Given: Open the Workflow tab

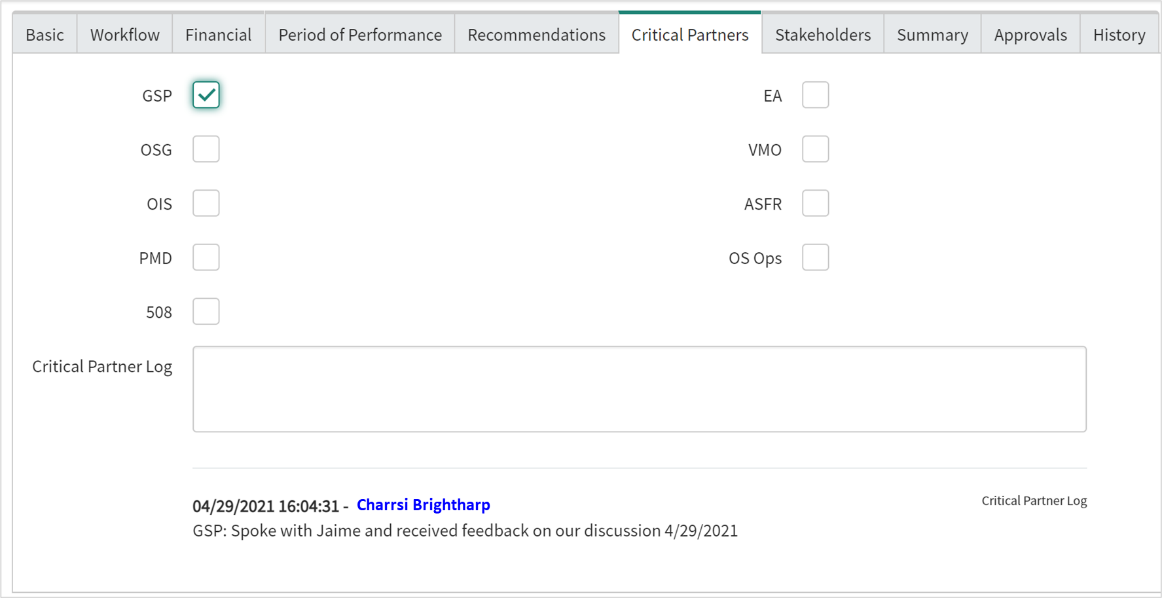Looking at the screenshot, I should click(125, 34).
